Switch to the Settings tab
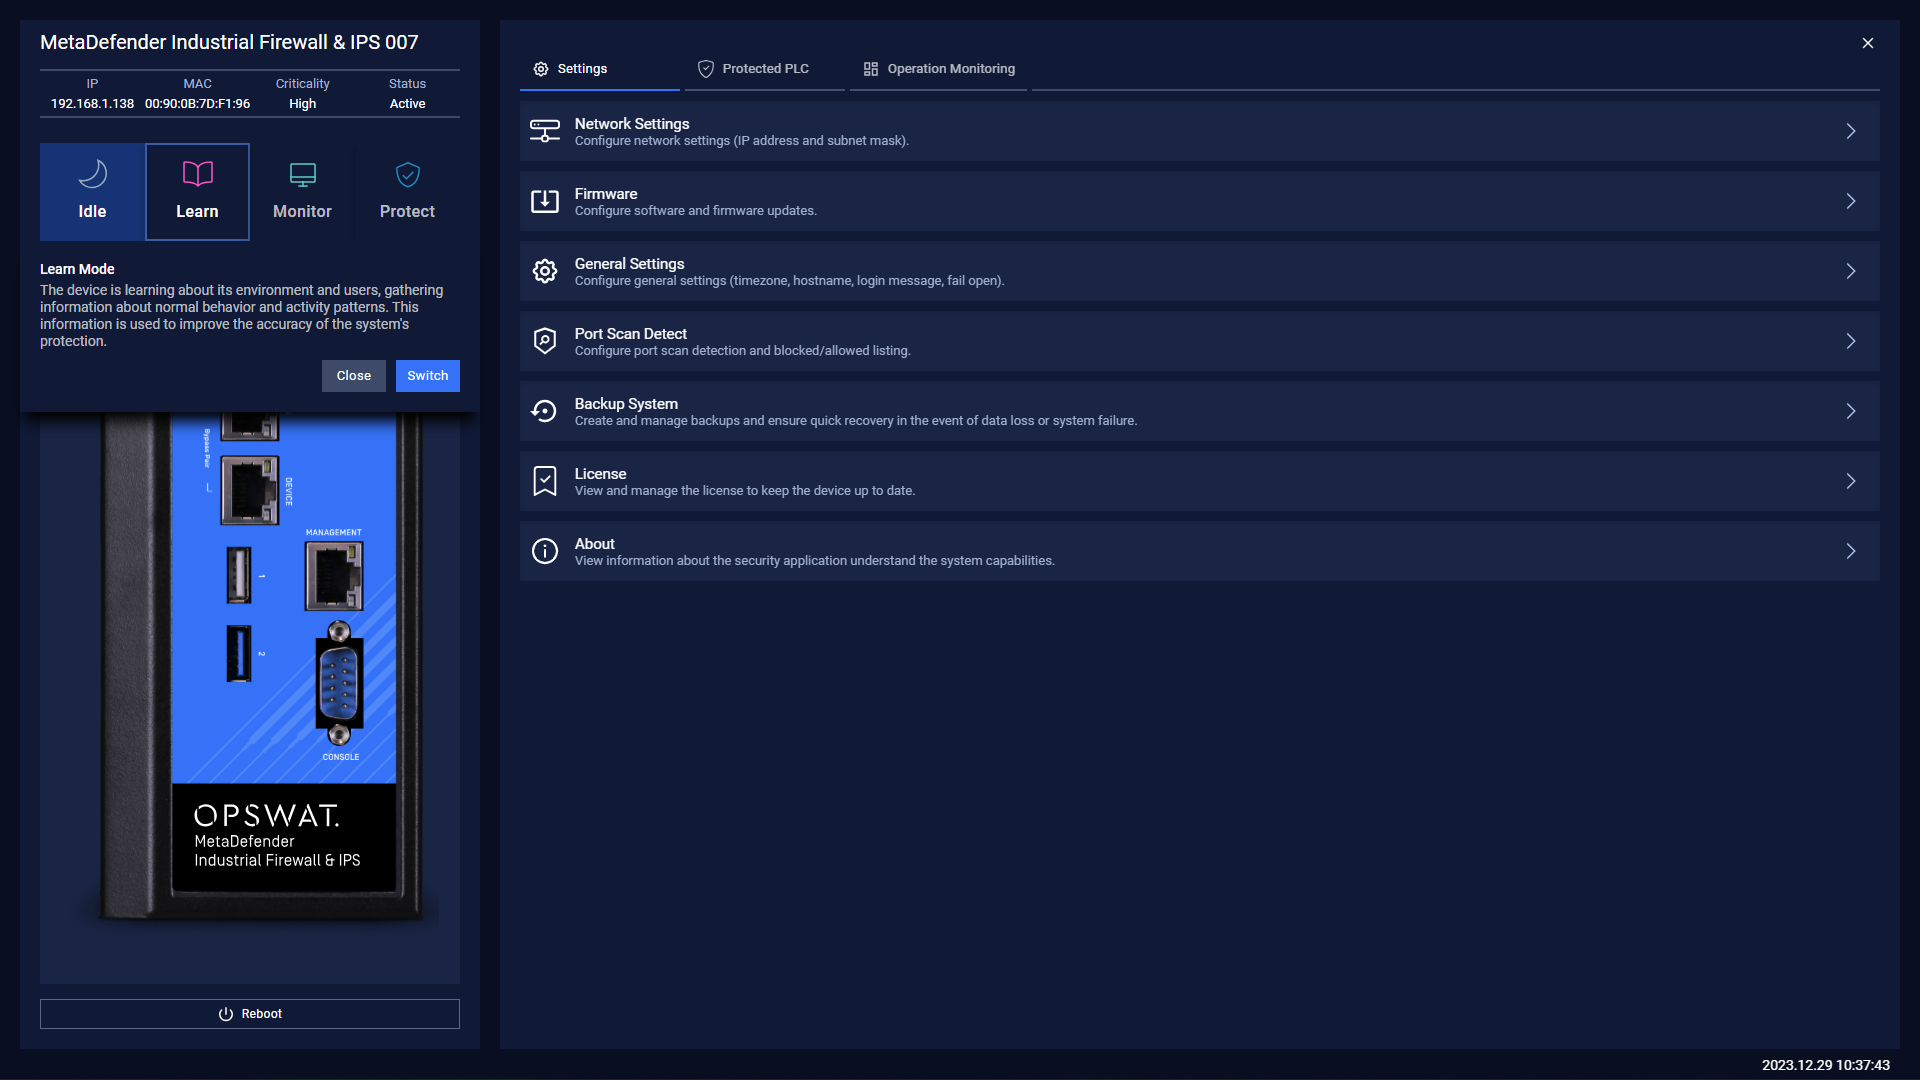 coord(600,69)
